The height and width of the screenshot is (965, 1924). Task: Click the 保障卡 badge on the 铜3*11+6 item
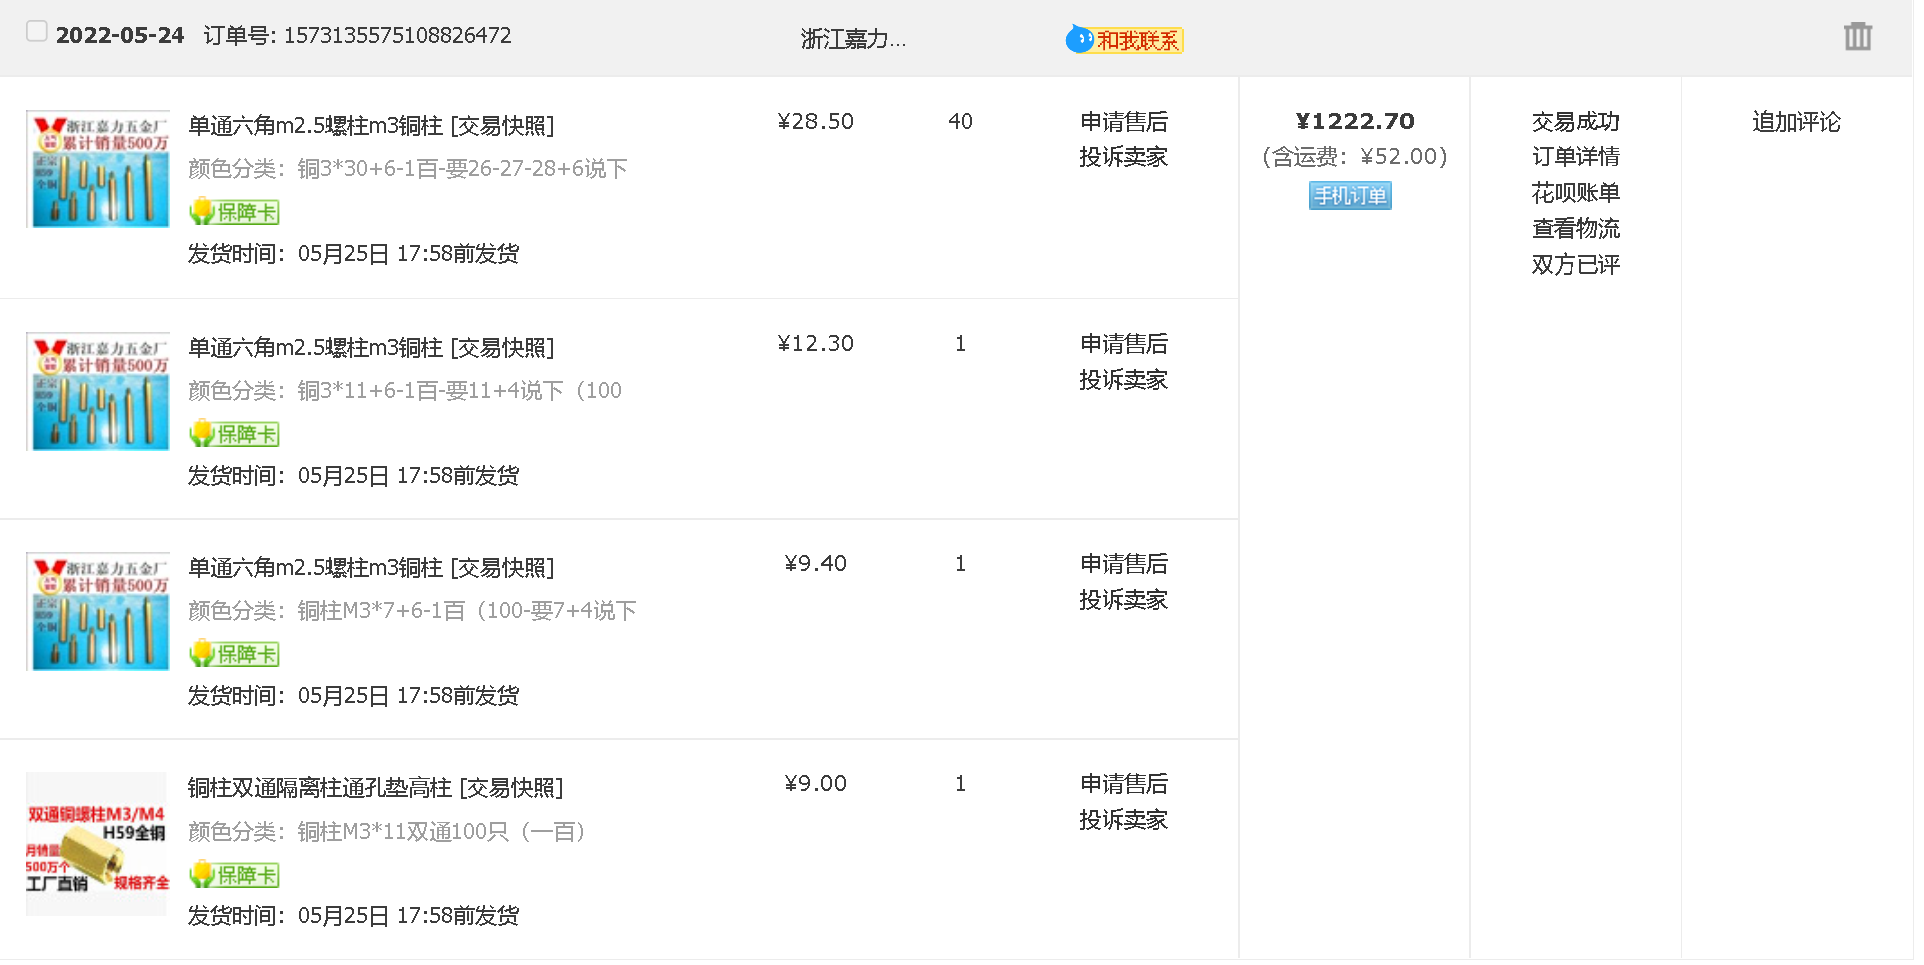[x=235, y=434]
